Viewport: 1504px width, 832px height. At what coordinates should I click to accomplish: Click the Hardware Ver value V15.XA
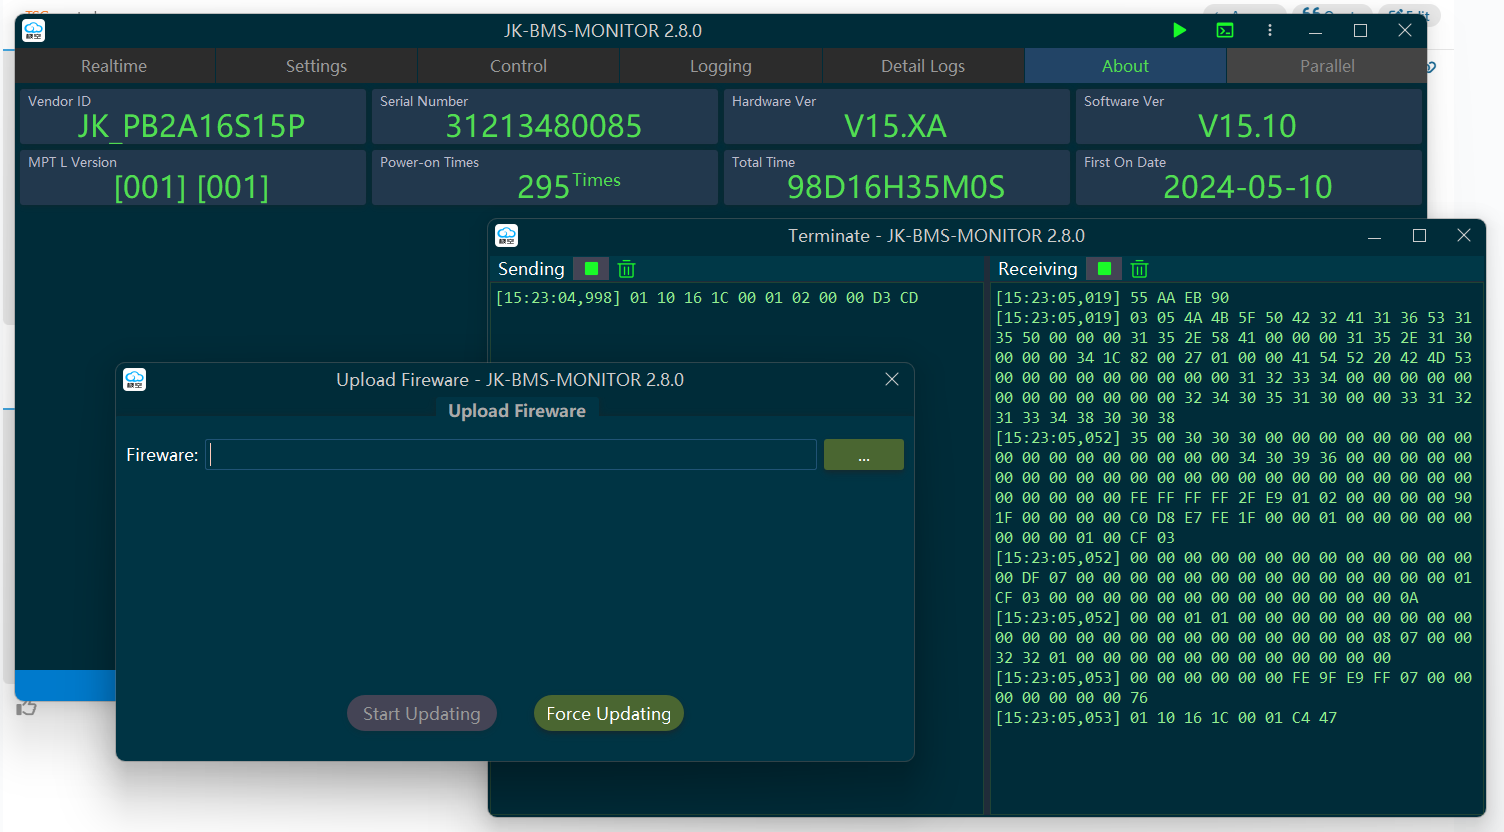click(895, 127)
